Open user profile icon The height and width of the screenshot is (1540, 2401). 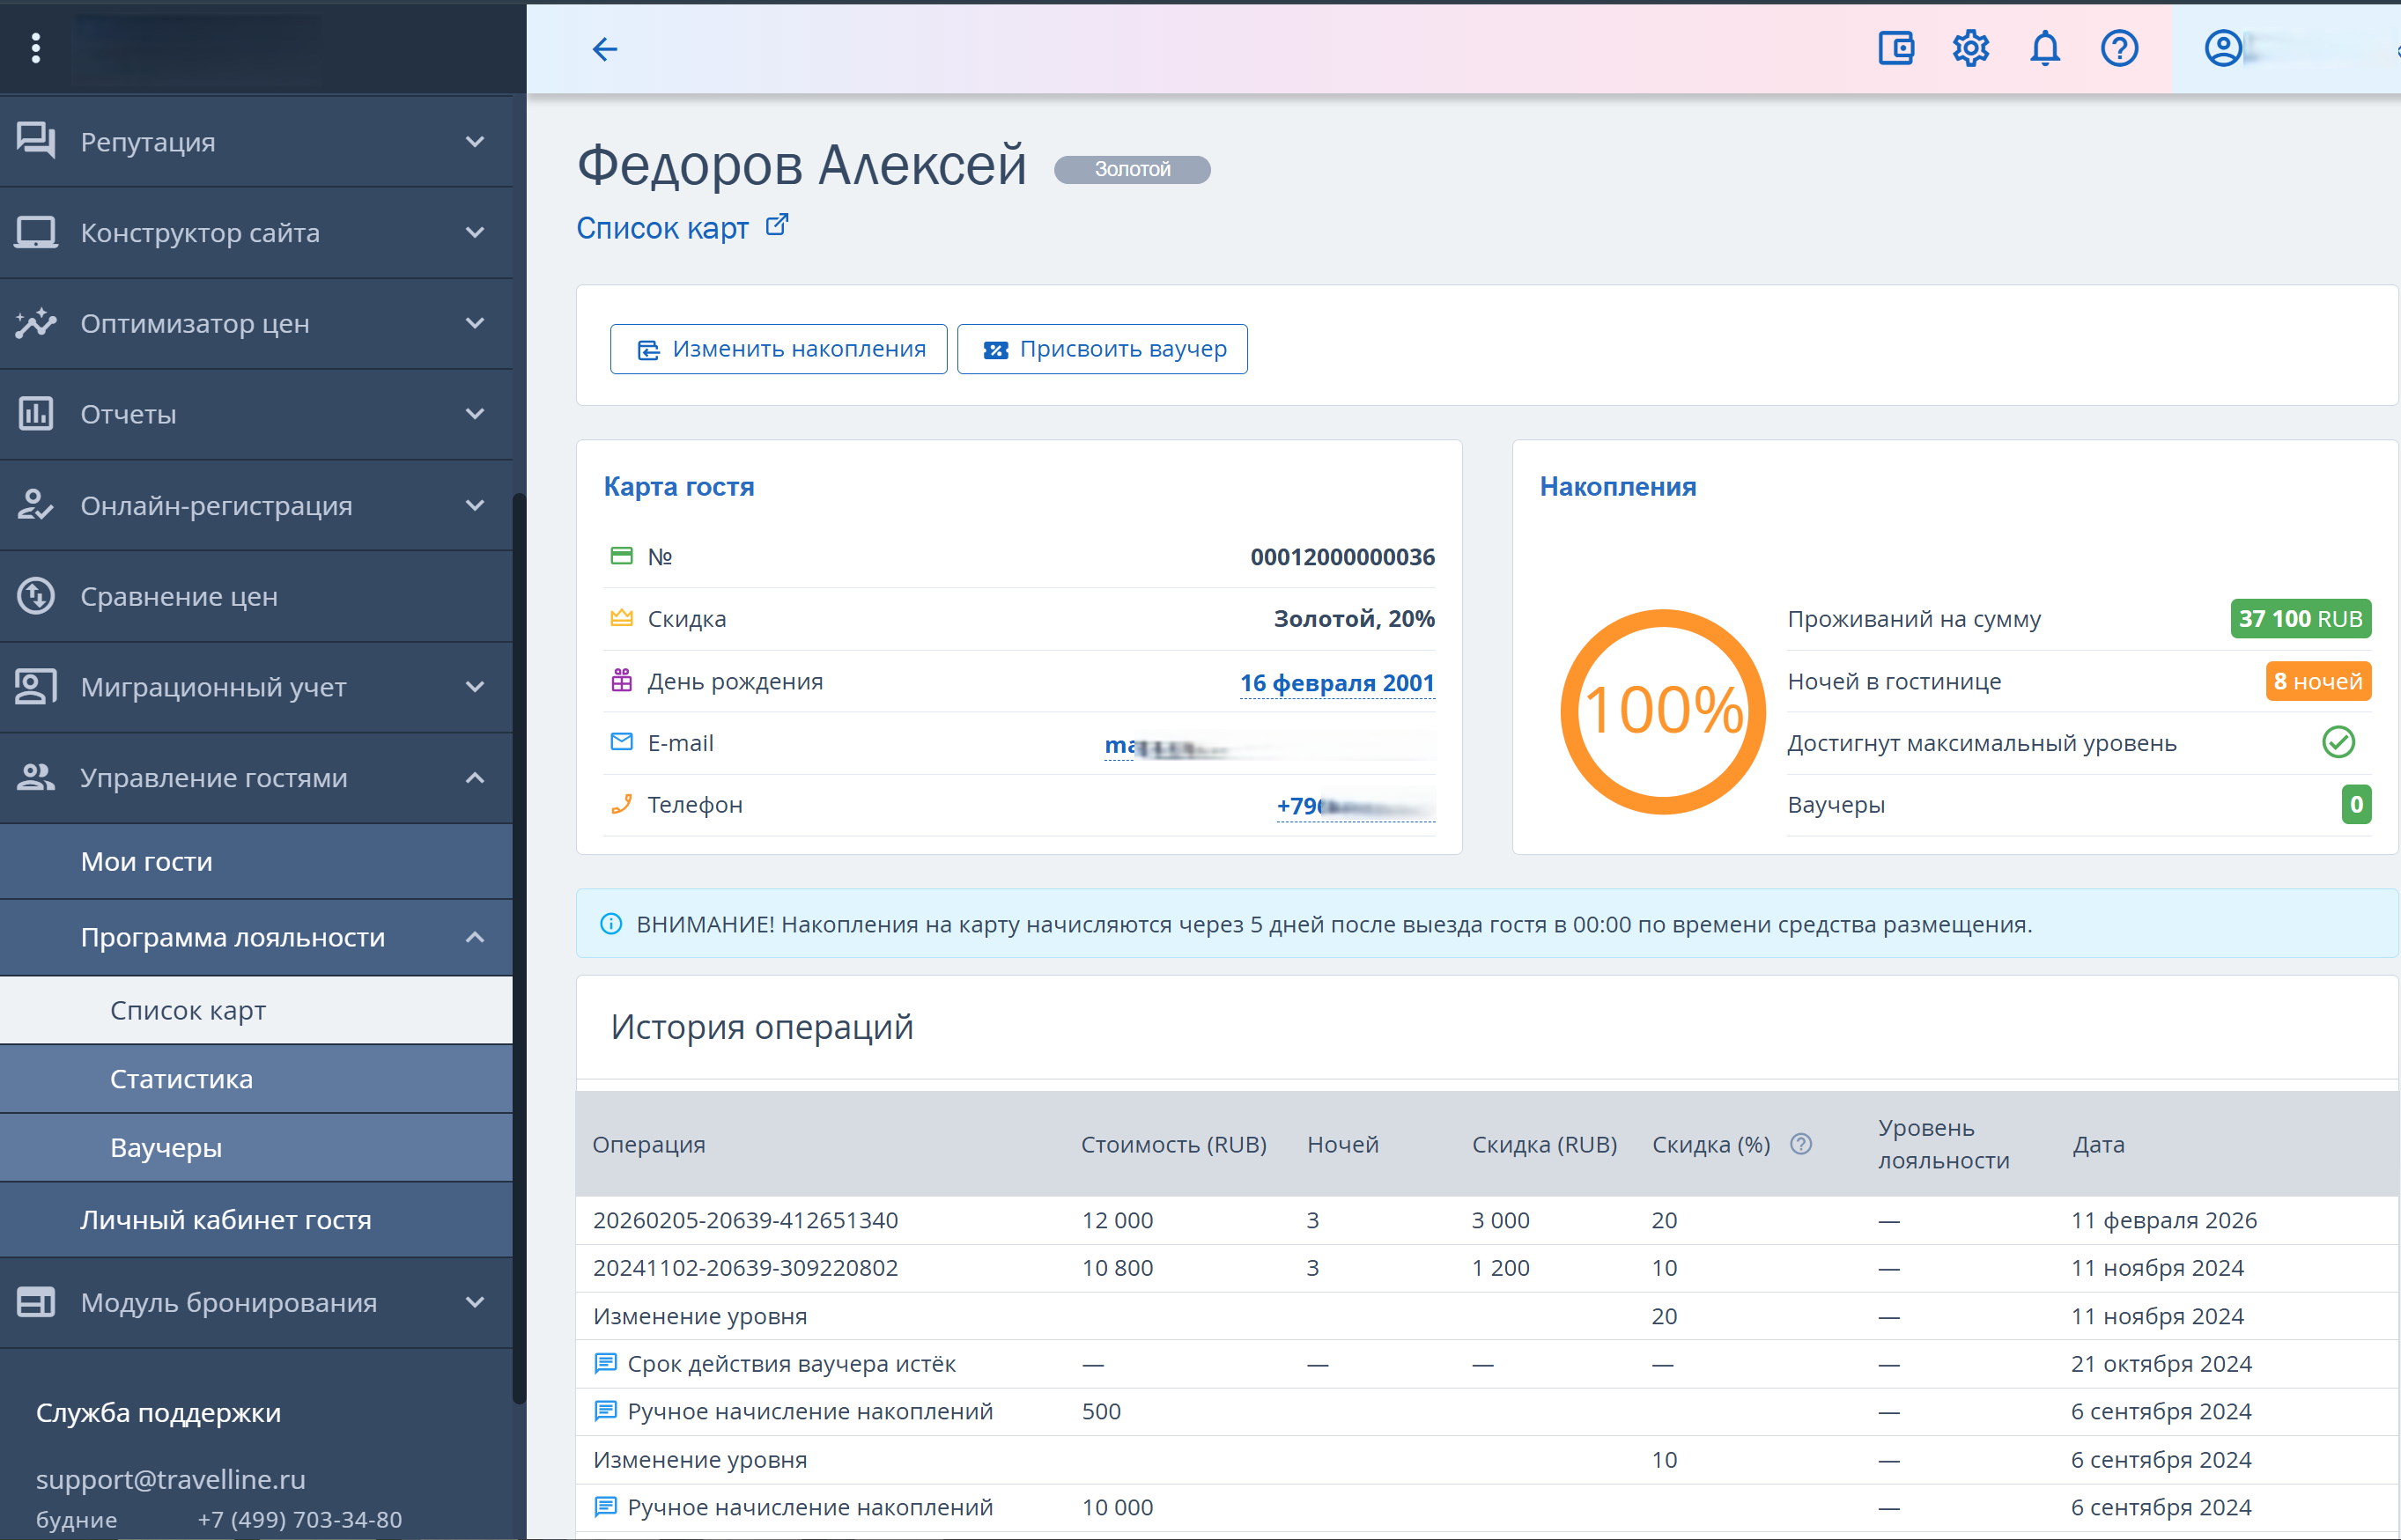(2222, 48)
